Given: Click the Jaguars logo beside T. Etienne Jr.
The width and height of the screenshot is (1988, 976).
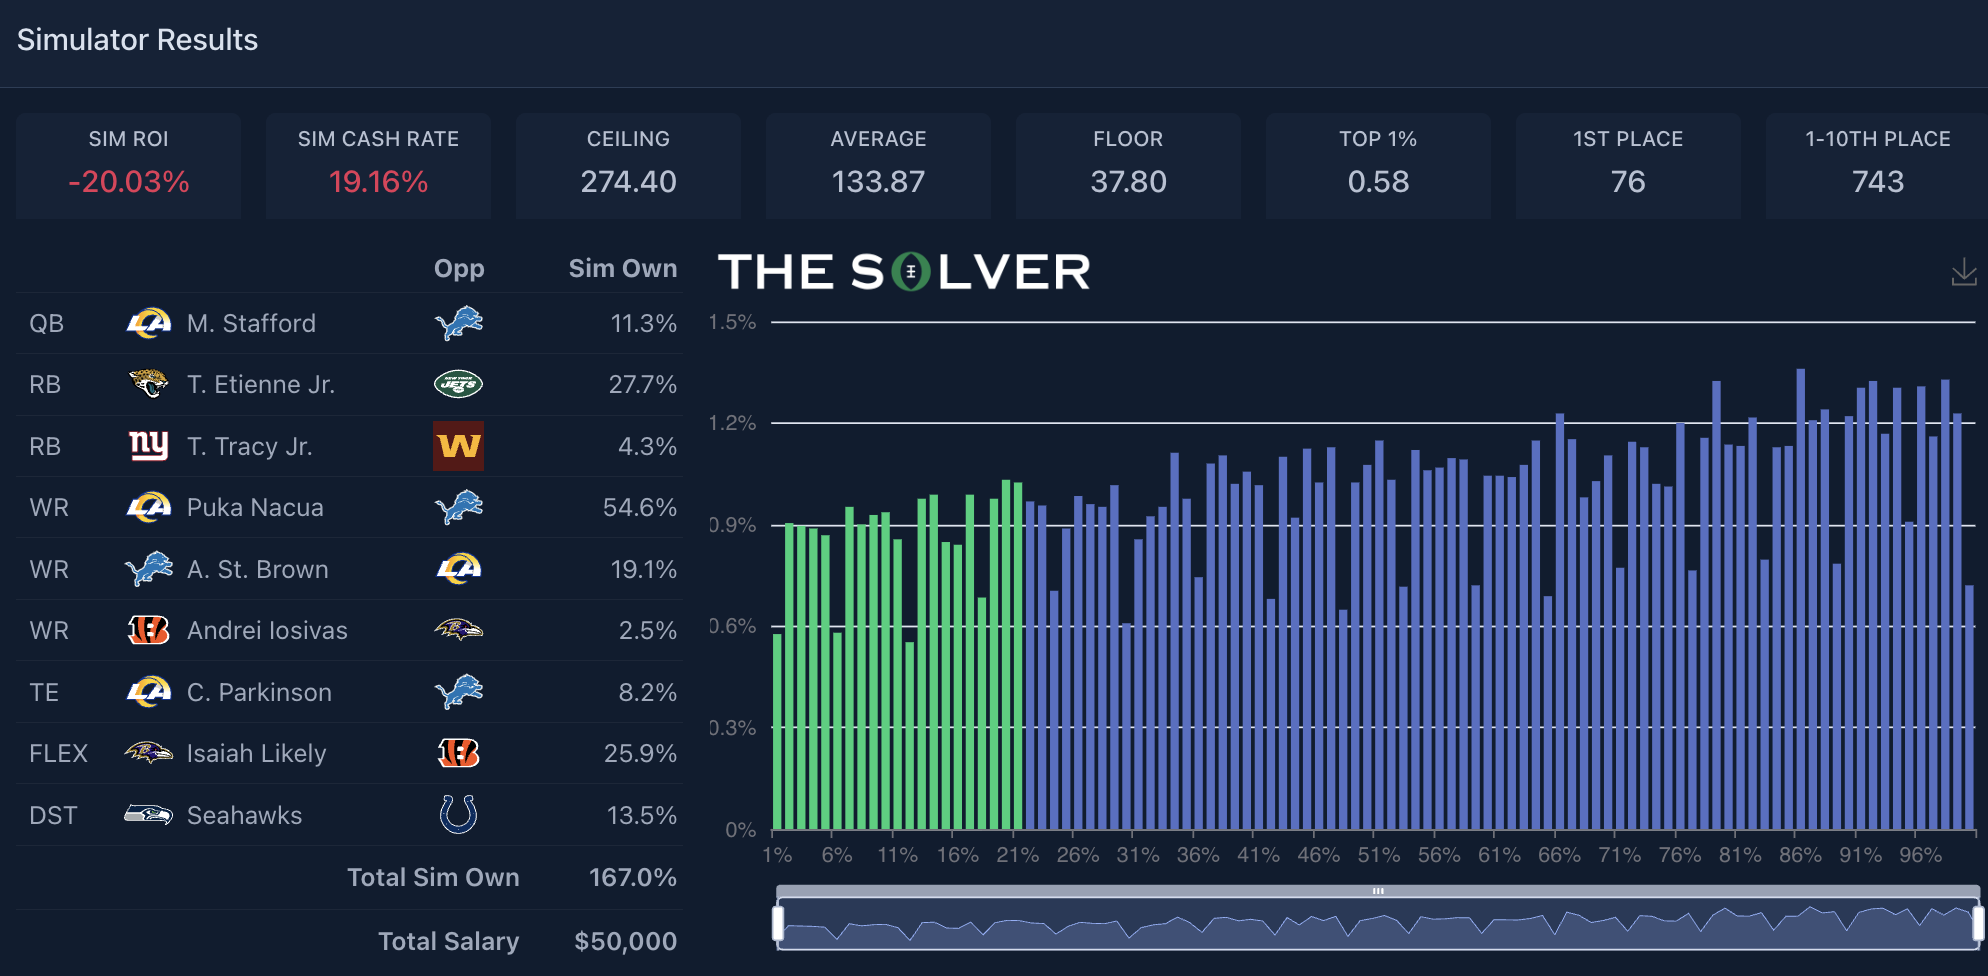Looking at the screenshot, I should click(x=148, y=384).
